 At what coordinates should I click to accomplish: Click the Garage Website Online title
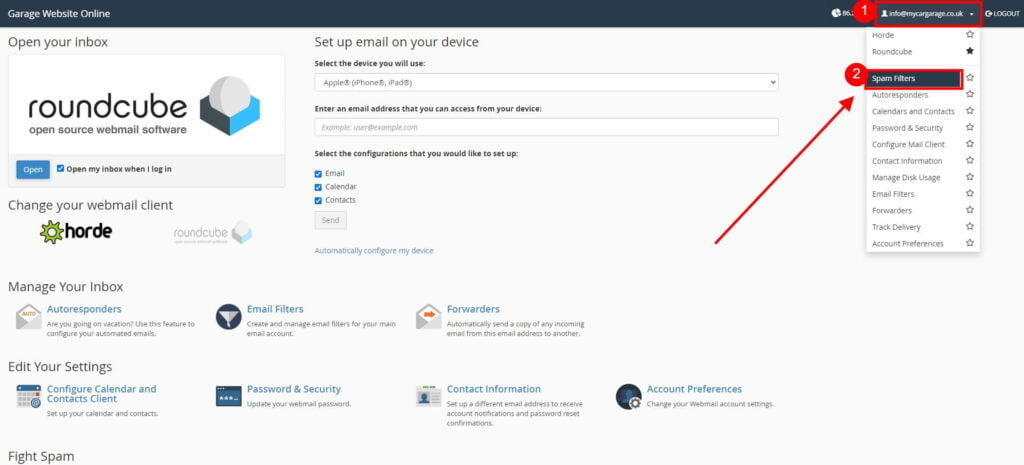click(59, 14)
